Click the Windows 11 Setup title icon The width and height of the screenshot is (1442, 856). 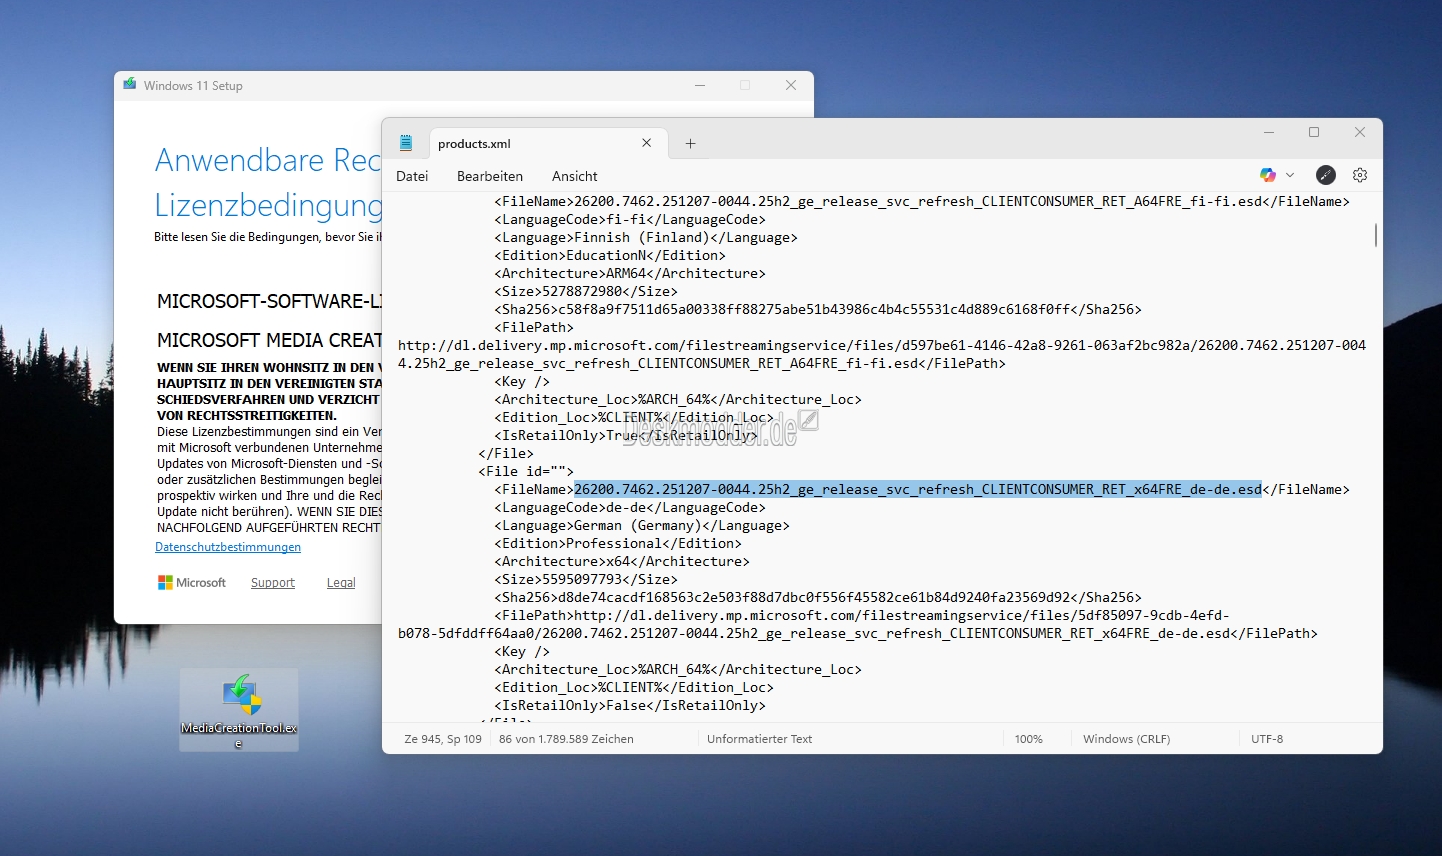click(x=130, y=85)
